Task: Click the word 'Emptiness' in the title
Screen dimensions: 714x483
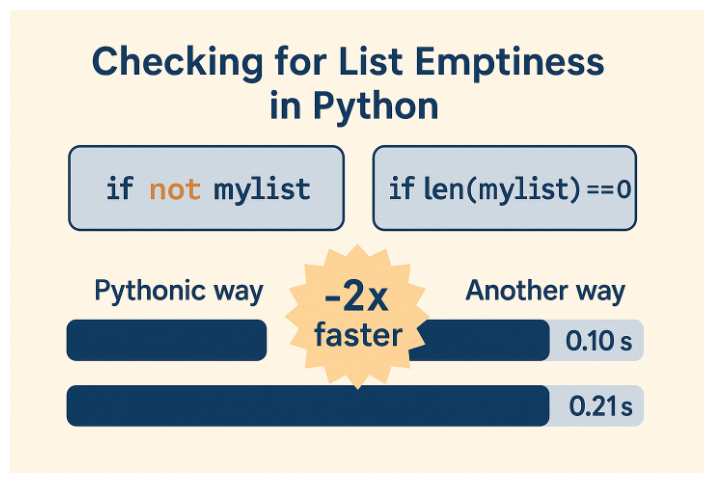Action: pos(510,64)
